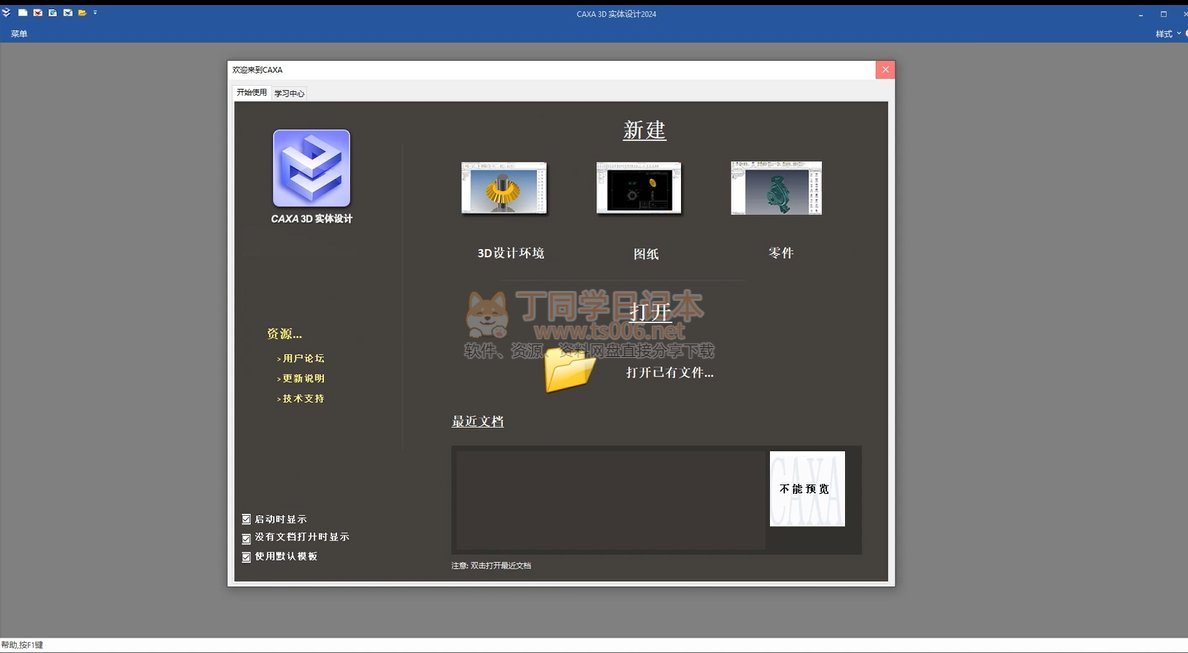Close the 欢迎来到CAXA welcome dialog
Screen dimensions: 1188x653
coord(884,70)
